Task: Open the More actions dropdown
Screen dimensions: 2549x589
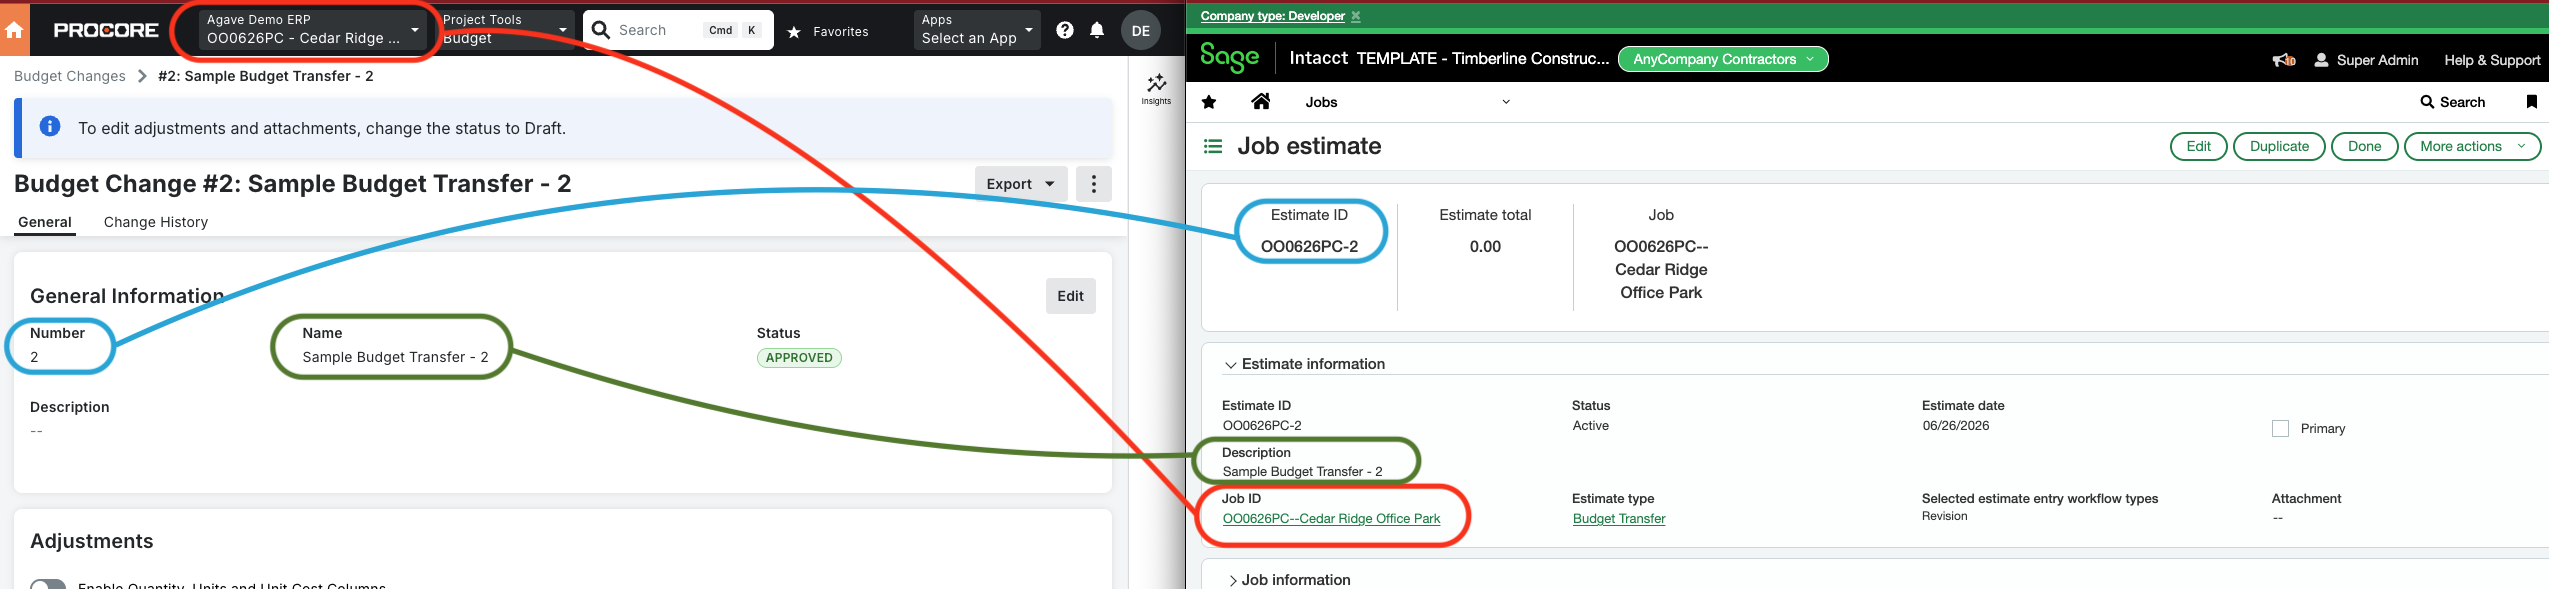Action: 2472,146
